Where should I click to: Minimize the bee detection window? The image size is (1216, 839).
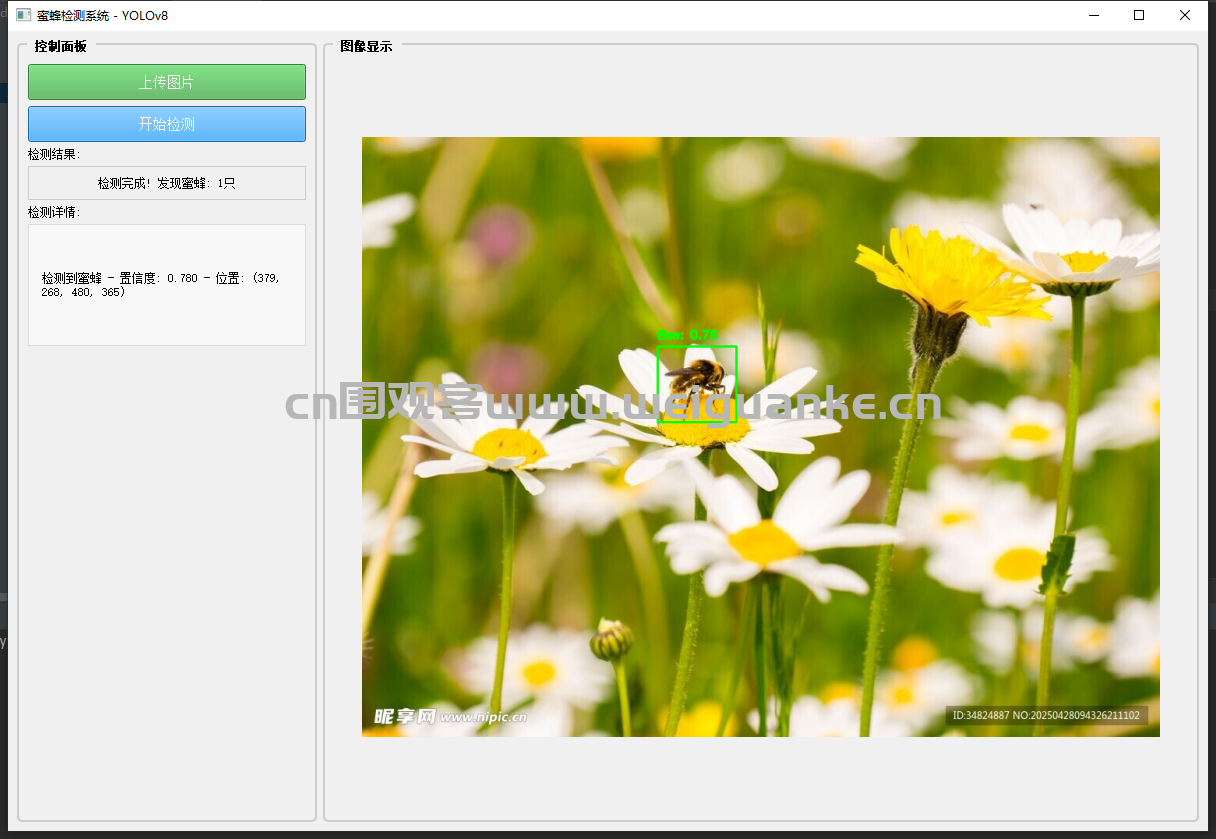point(1093,15)
